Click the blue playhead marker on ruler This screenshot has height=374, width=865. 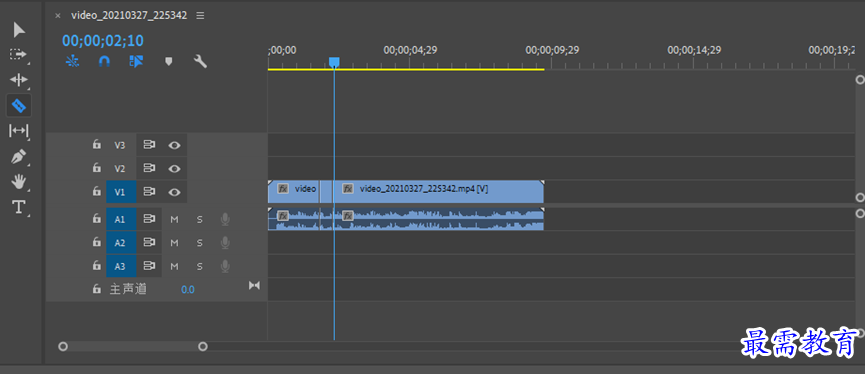334,62
